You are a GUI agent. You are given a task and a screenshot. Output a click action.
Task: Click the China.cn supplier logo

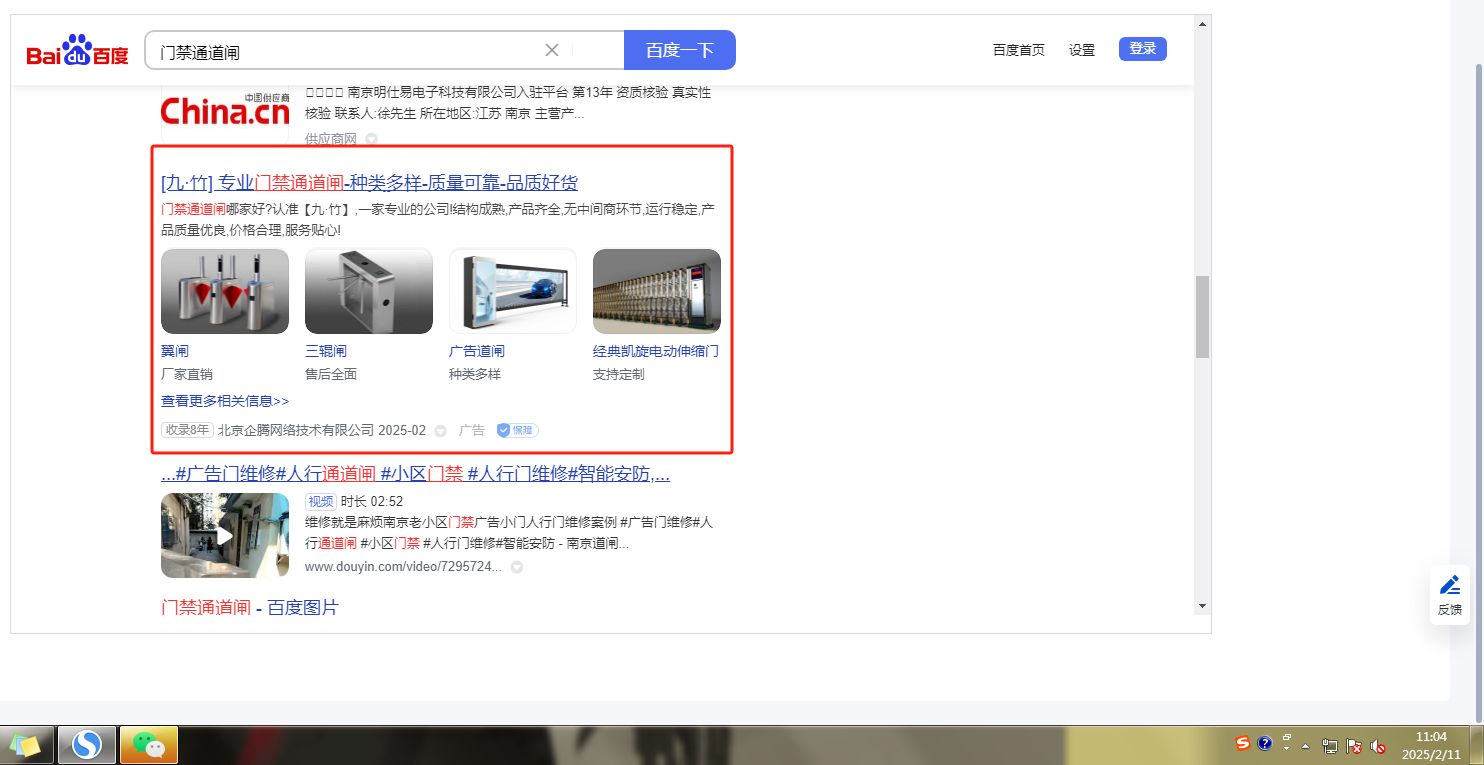[x=225, y=112]
